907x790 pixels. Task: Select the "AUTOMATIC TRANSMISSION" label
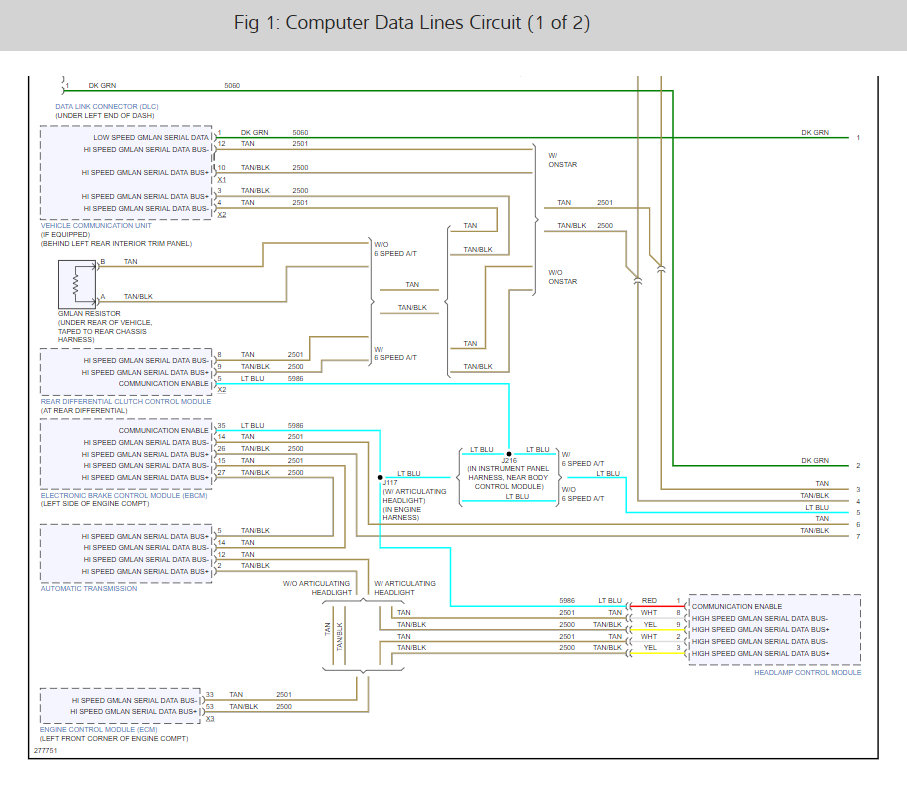coord(89,588)
